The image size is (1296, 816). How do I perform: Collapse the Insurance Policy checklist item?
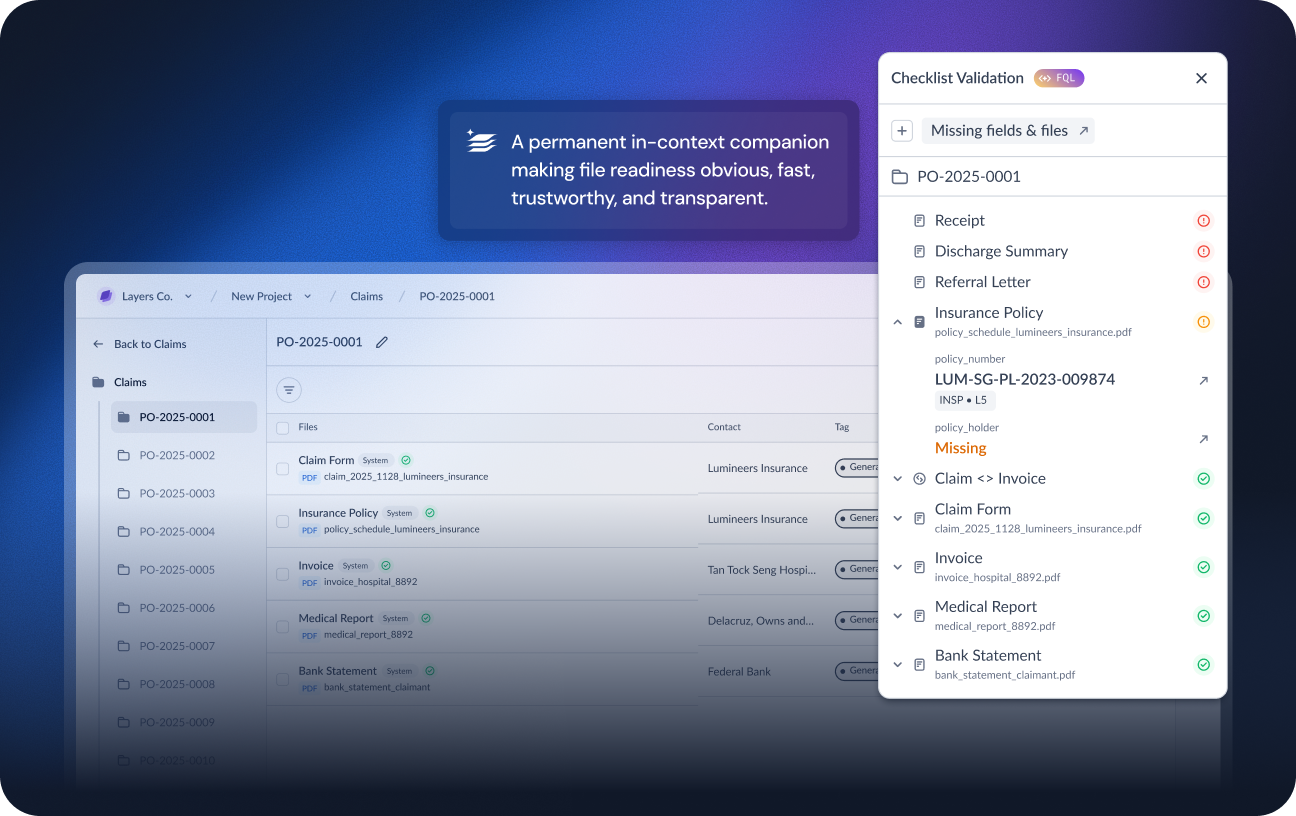click(x=898, y=322)
